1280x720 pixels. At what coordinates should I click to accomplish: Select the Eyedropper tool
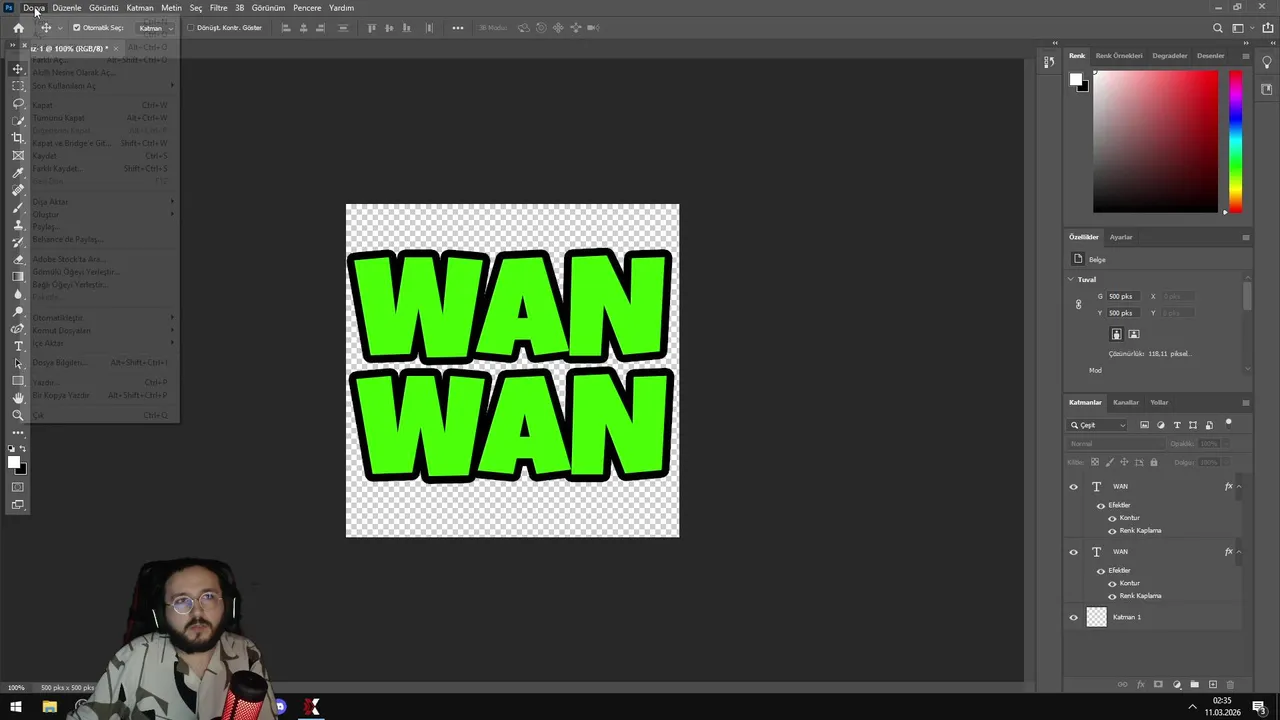coord(18,173)
